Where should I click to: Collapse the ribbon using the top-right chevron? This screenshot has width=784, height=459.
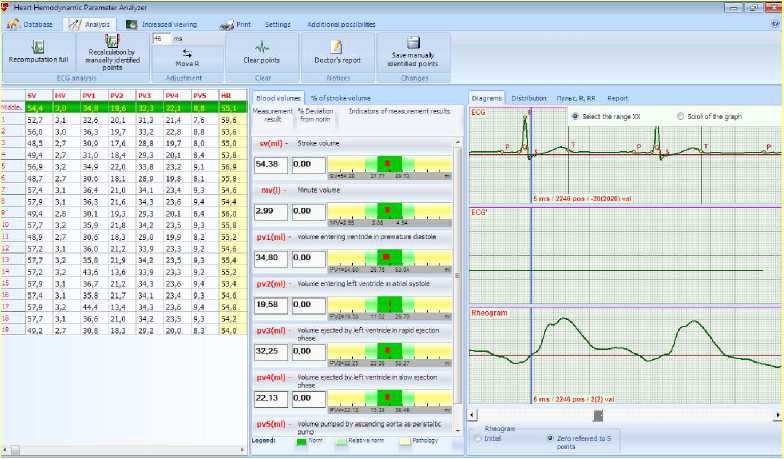[776, 21]
